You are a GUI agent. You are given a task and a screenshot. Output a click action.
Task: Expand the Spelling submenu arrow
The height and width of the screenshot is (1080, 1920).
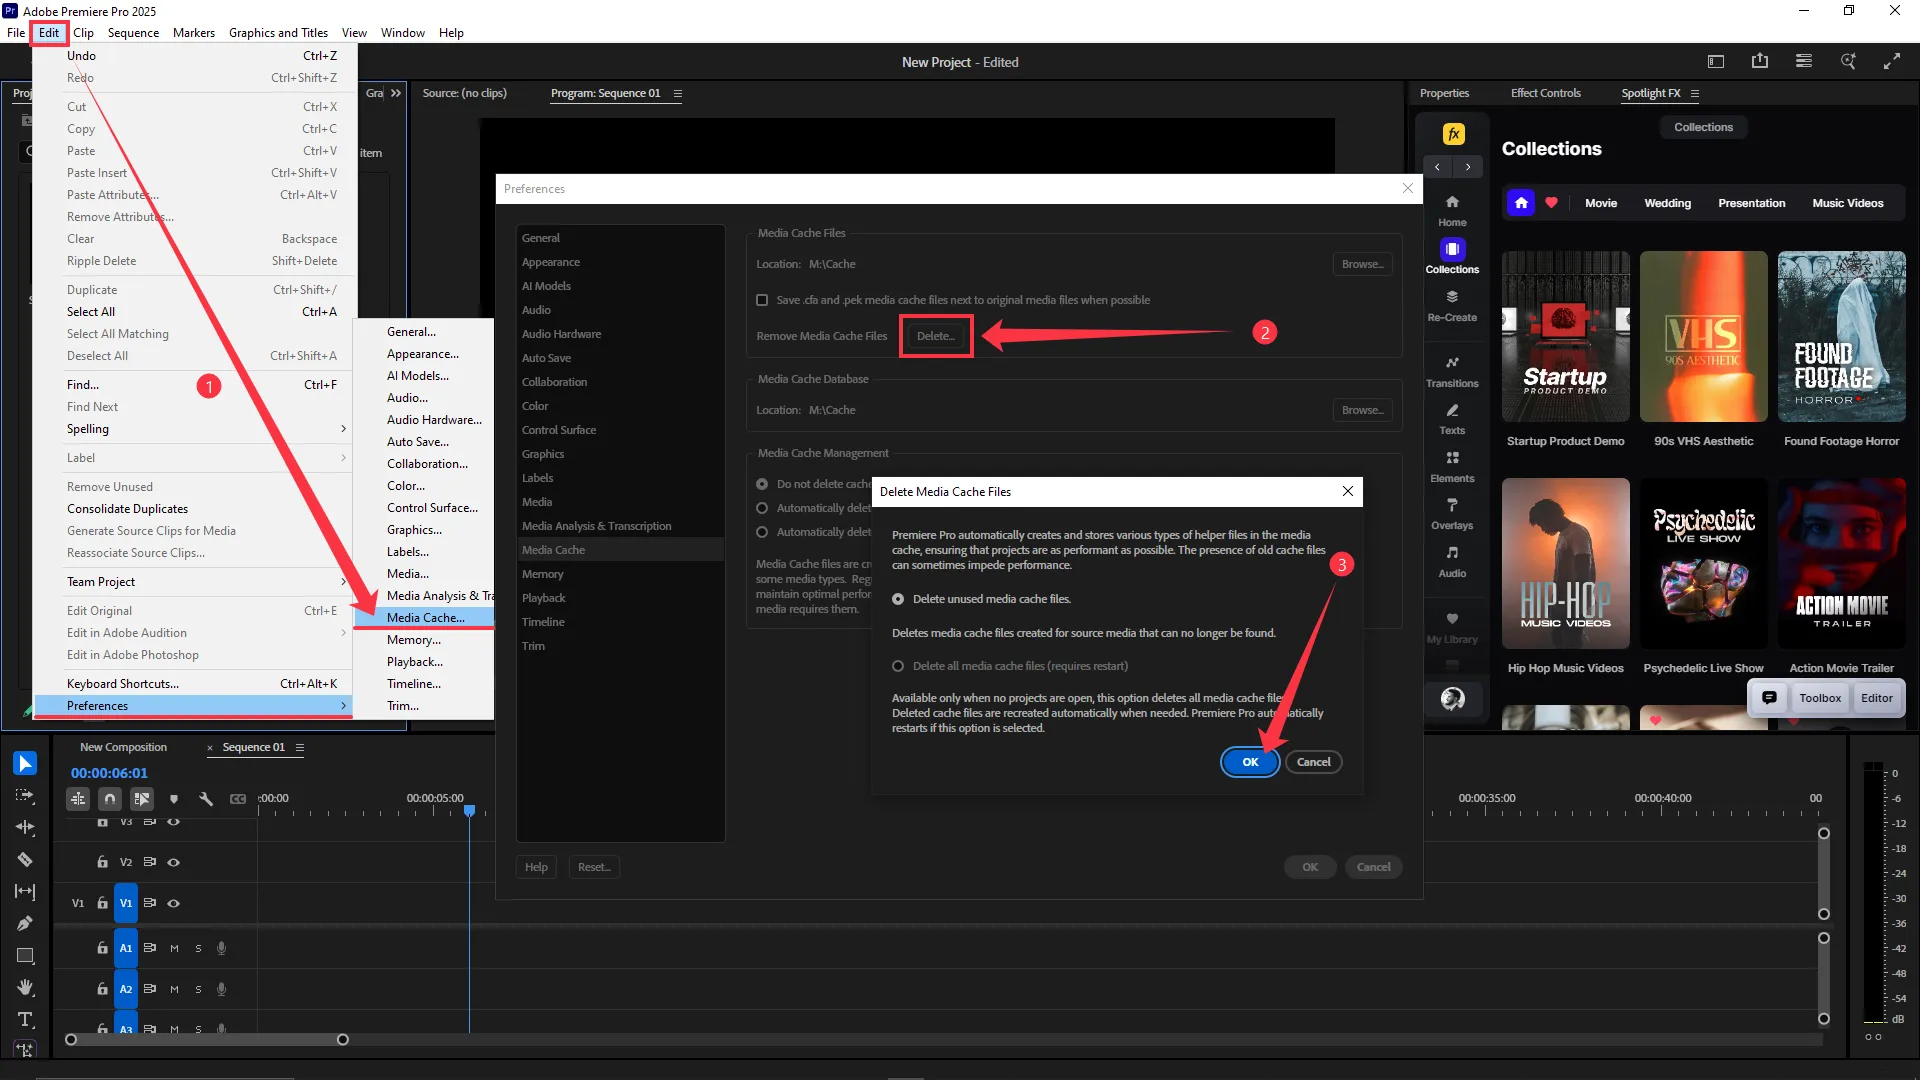343,429
